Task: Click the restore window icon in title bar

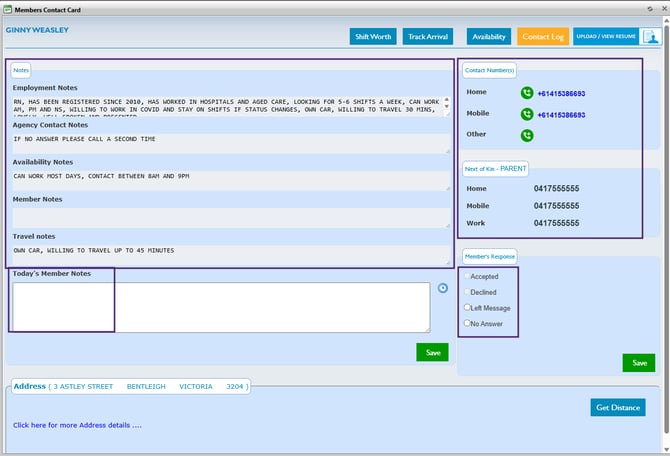Action: 649,7
